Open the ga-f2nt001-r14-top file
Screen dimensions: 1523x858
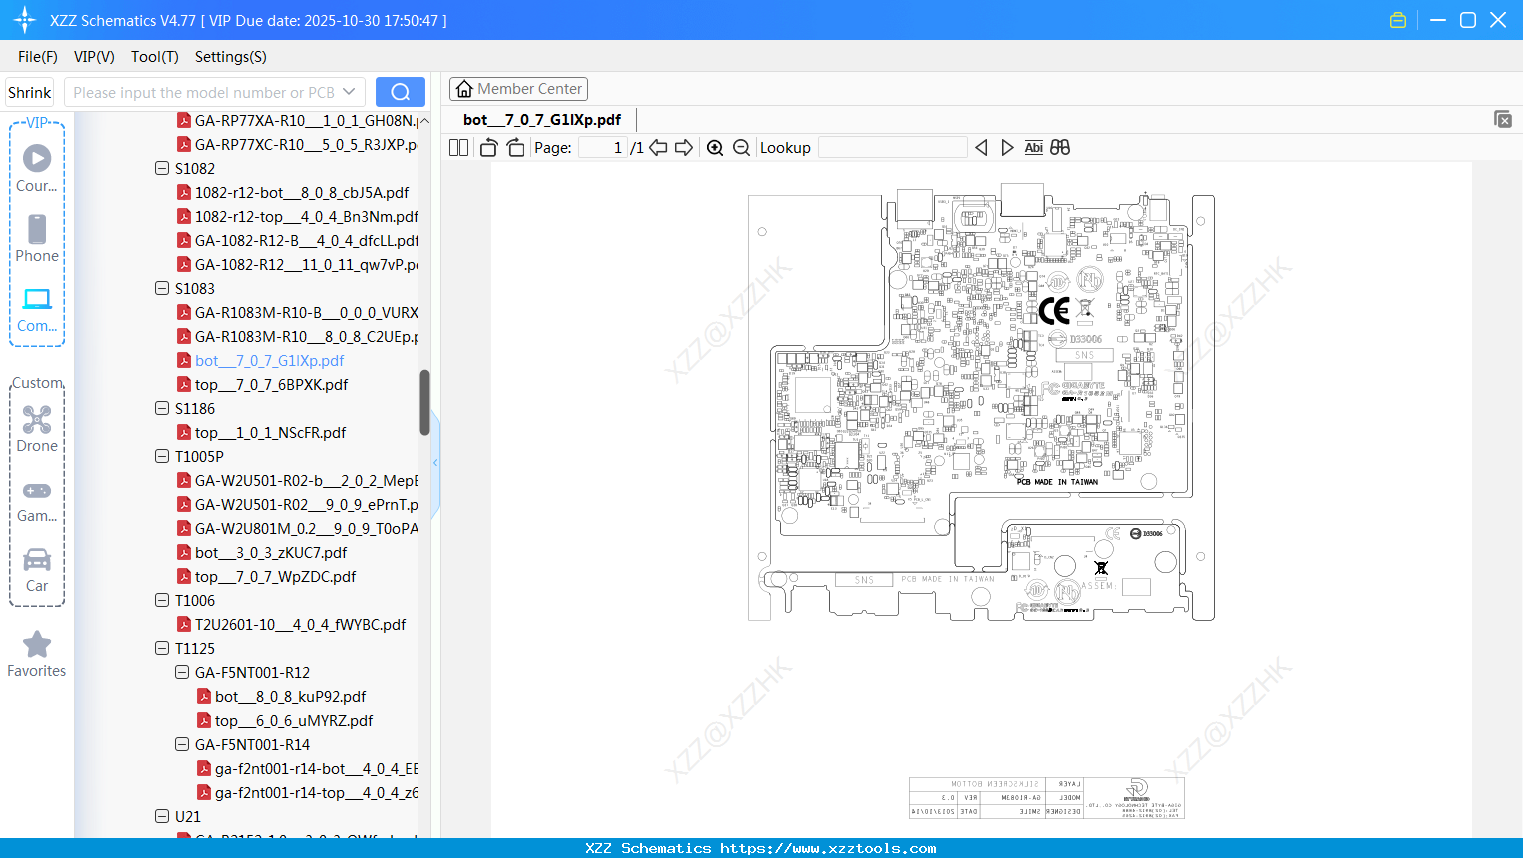click(316, 792)
